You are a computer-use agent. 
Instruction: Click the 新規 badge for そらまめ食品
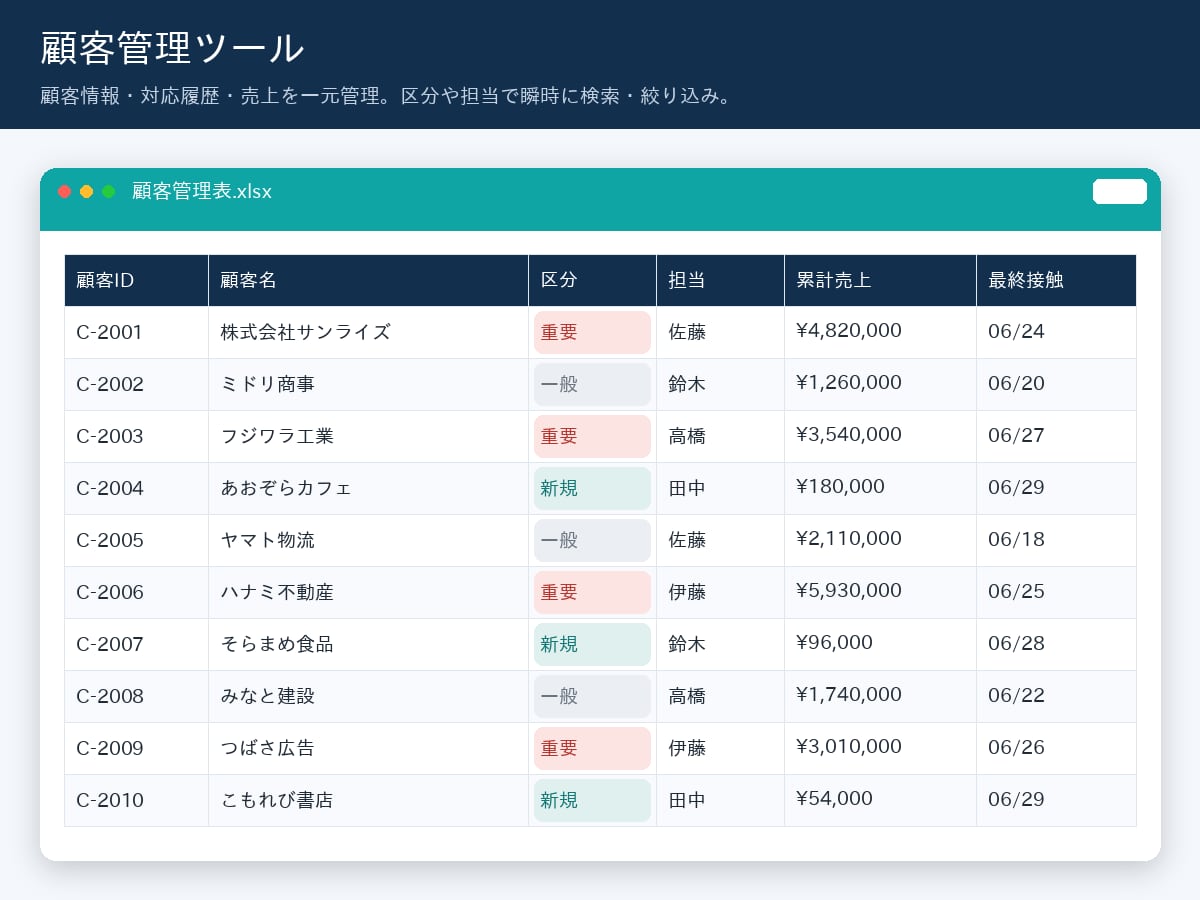[593, 645]
